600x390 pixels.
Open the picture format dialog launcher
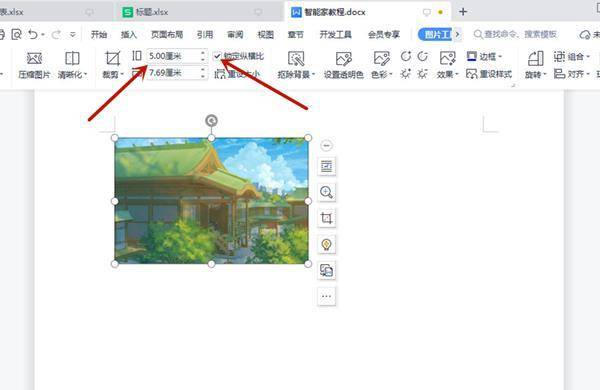point(513,85)
